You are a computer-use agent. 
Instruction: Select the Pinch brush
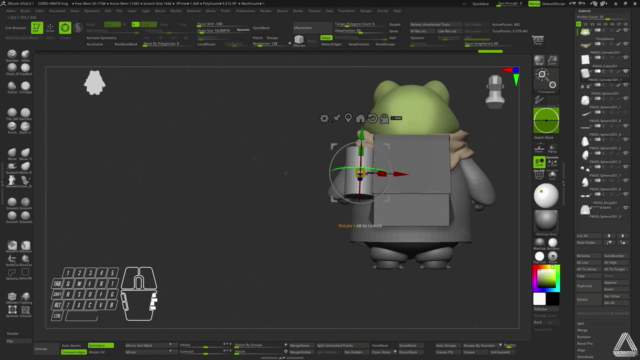pyautogui.click(x=12, y=127)
